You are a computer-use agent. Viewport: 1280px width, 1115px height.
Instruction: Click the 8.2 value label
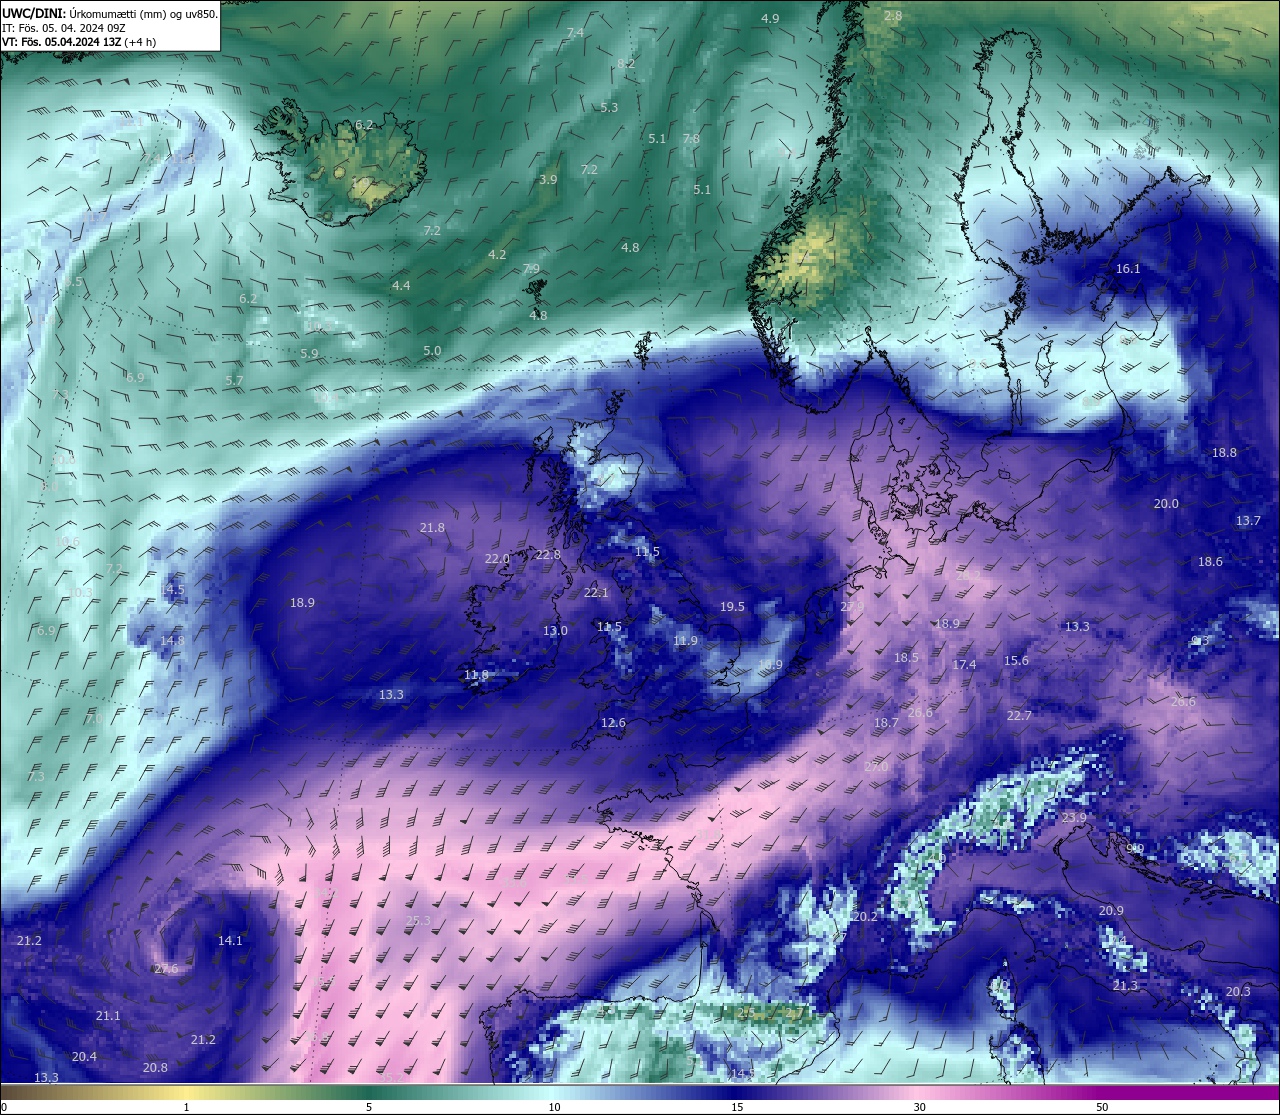[x=626, y=63]
